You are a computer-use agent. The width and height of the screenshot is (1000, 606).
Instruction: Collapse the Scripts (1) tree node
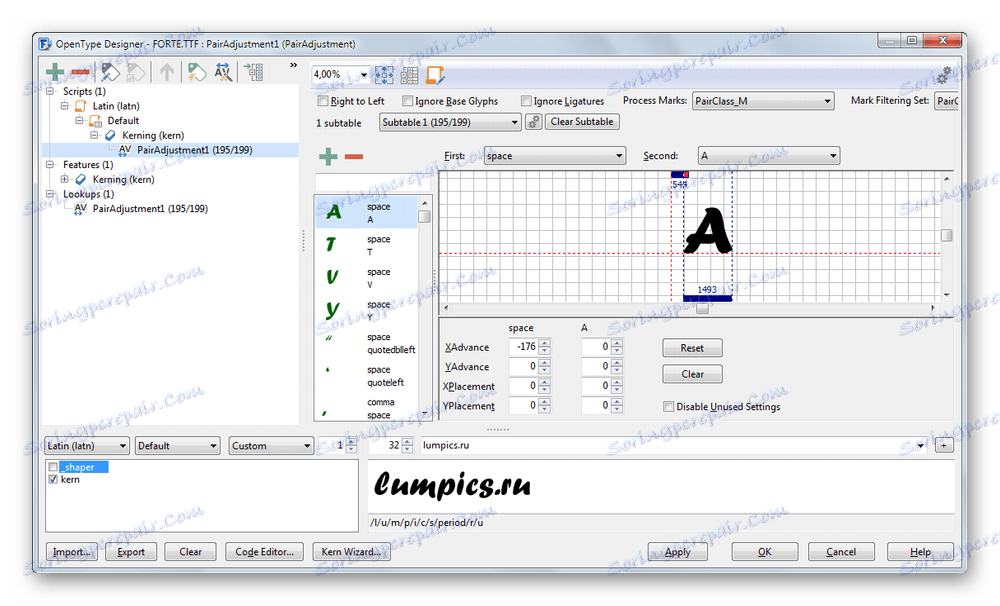(x=50, y=91)
